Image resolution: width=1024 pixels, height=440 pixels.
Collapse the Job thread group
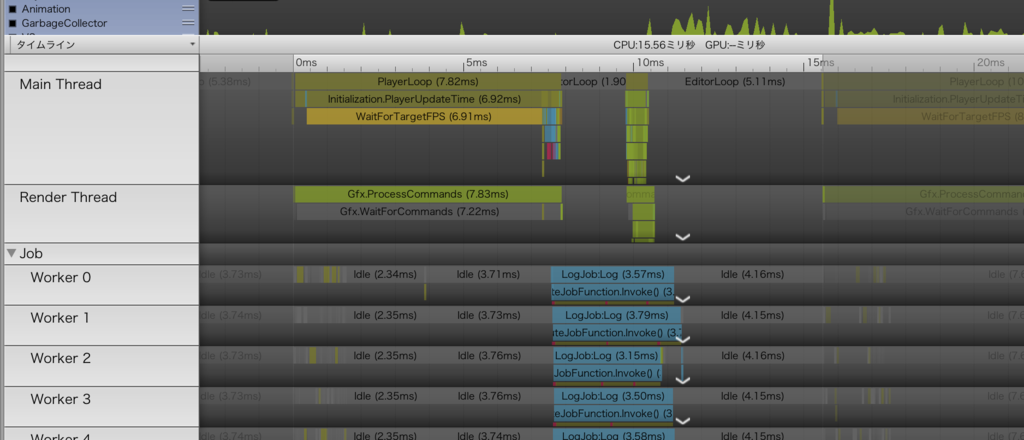coord(11,253)
